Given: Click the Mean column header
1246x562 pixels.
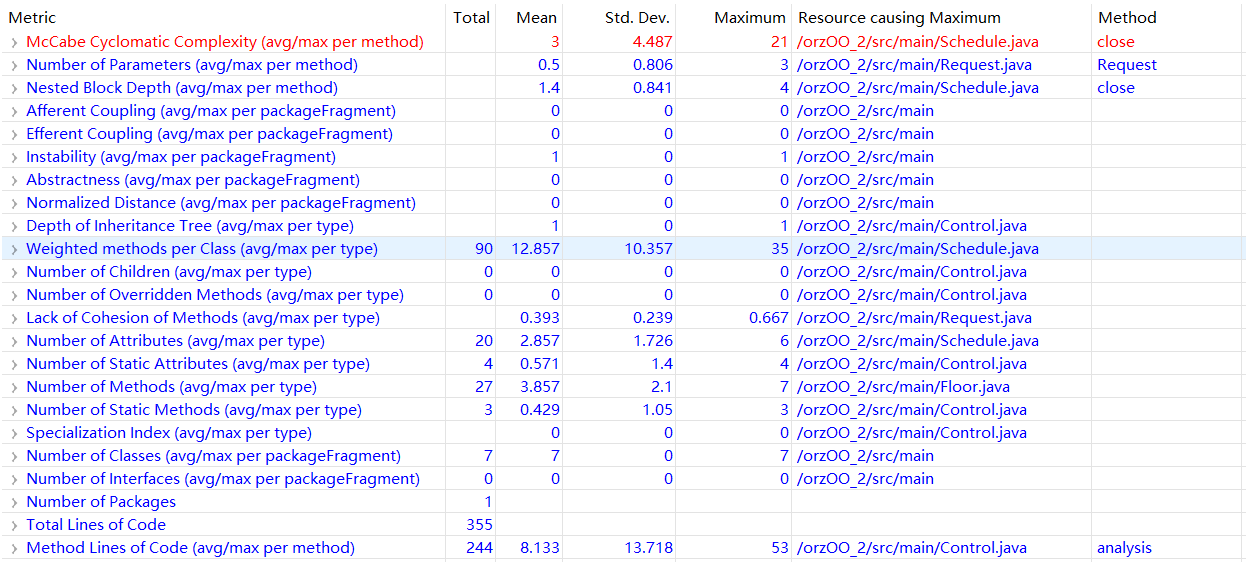Looking at the screenshot, I should tap(536, 18).
